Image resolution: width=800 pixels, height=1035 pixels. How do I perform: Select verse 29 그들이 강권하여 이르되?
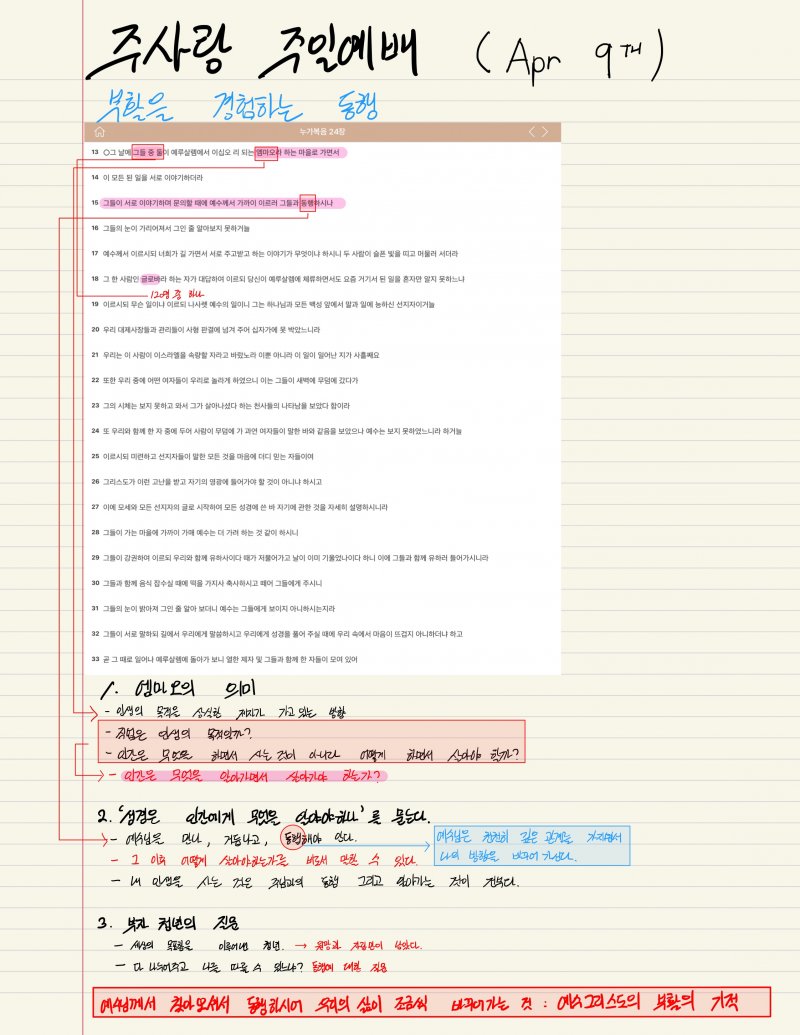[x=290, y=558]
